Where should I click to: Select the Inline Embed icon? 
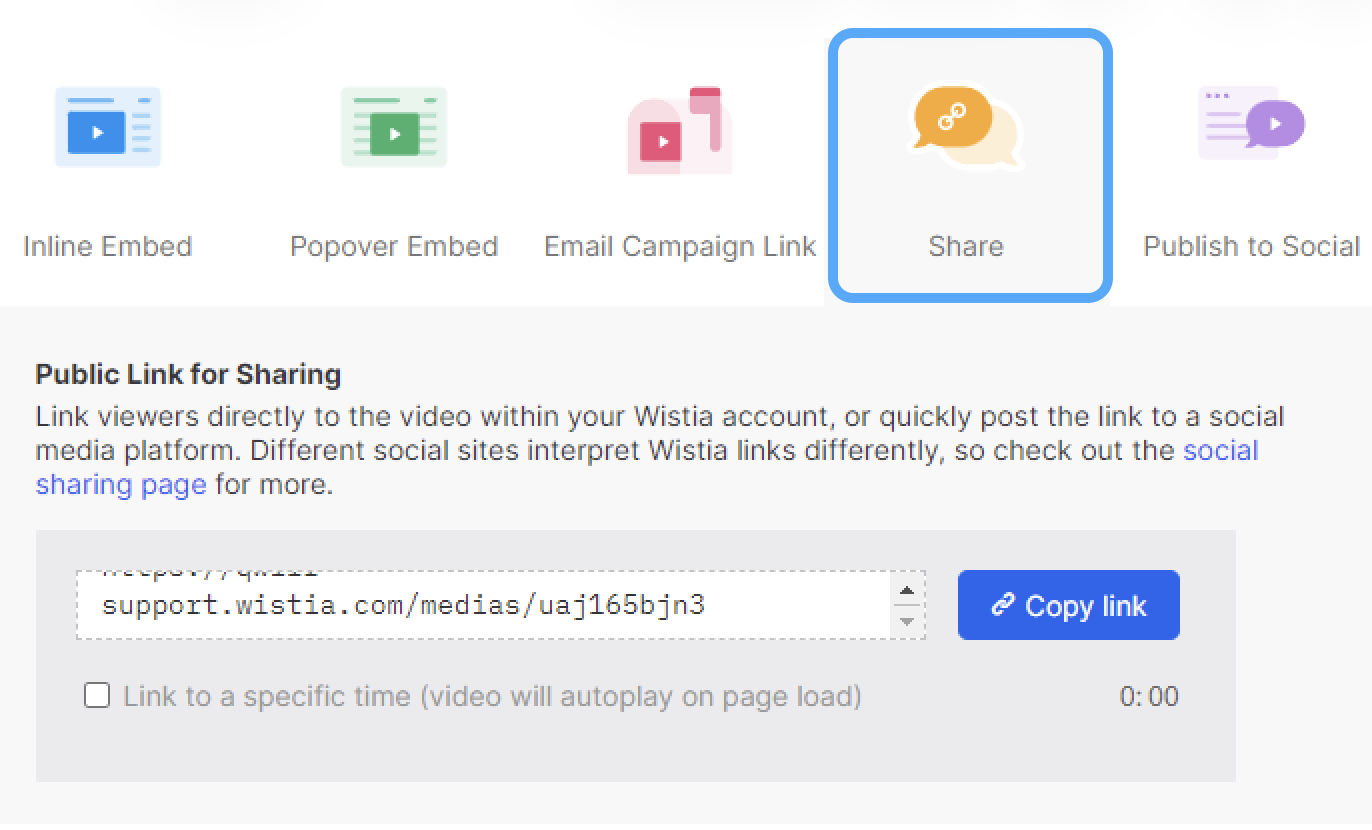[108, 127]
